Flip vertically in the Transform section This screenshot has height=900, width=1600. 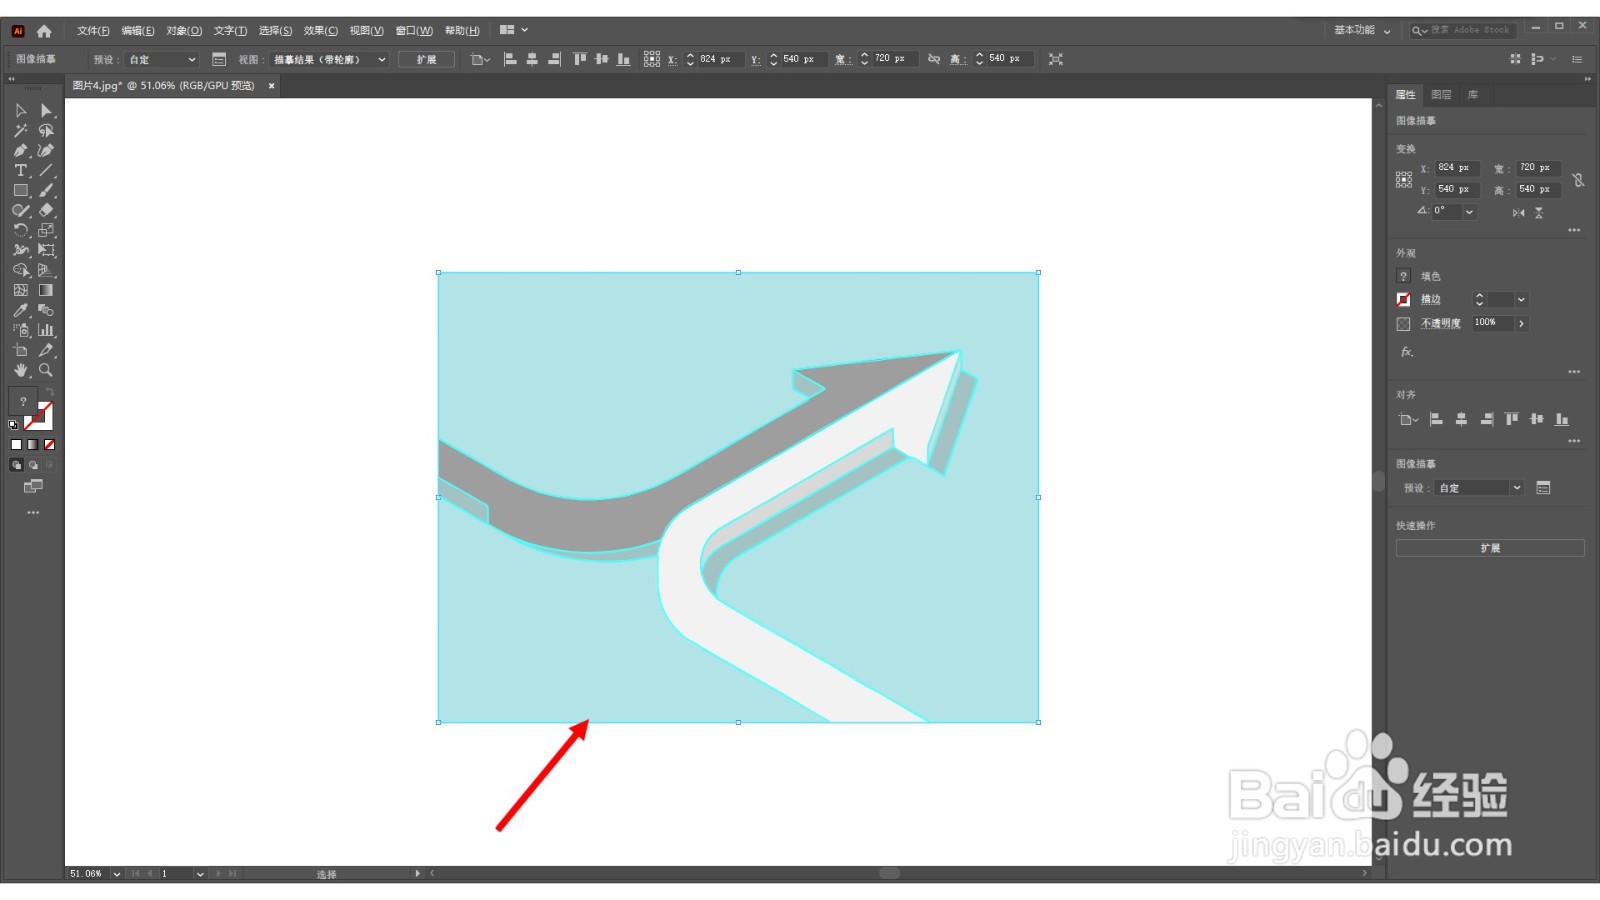(1539, 213)
